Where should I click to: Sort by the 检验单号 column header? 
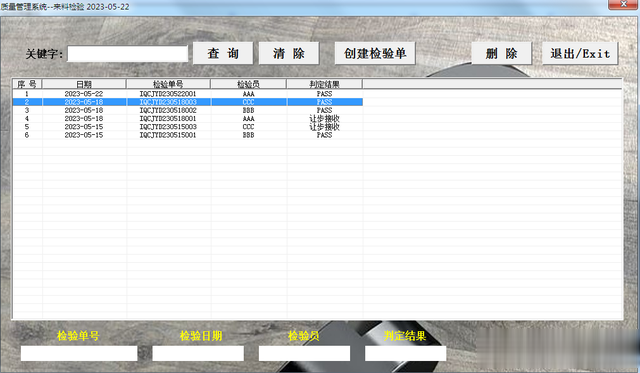click(168, 84)
